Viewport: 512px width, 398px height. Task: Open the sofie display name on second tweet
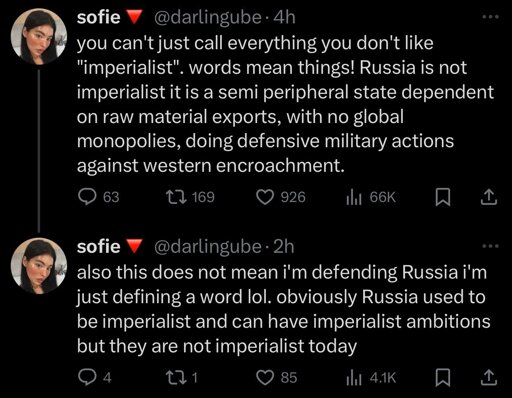click(99, 247)
